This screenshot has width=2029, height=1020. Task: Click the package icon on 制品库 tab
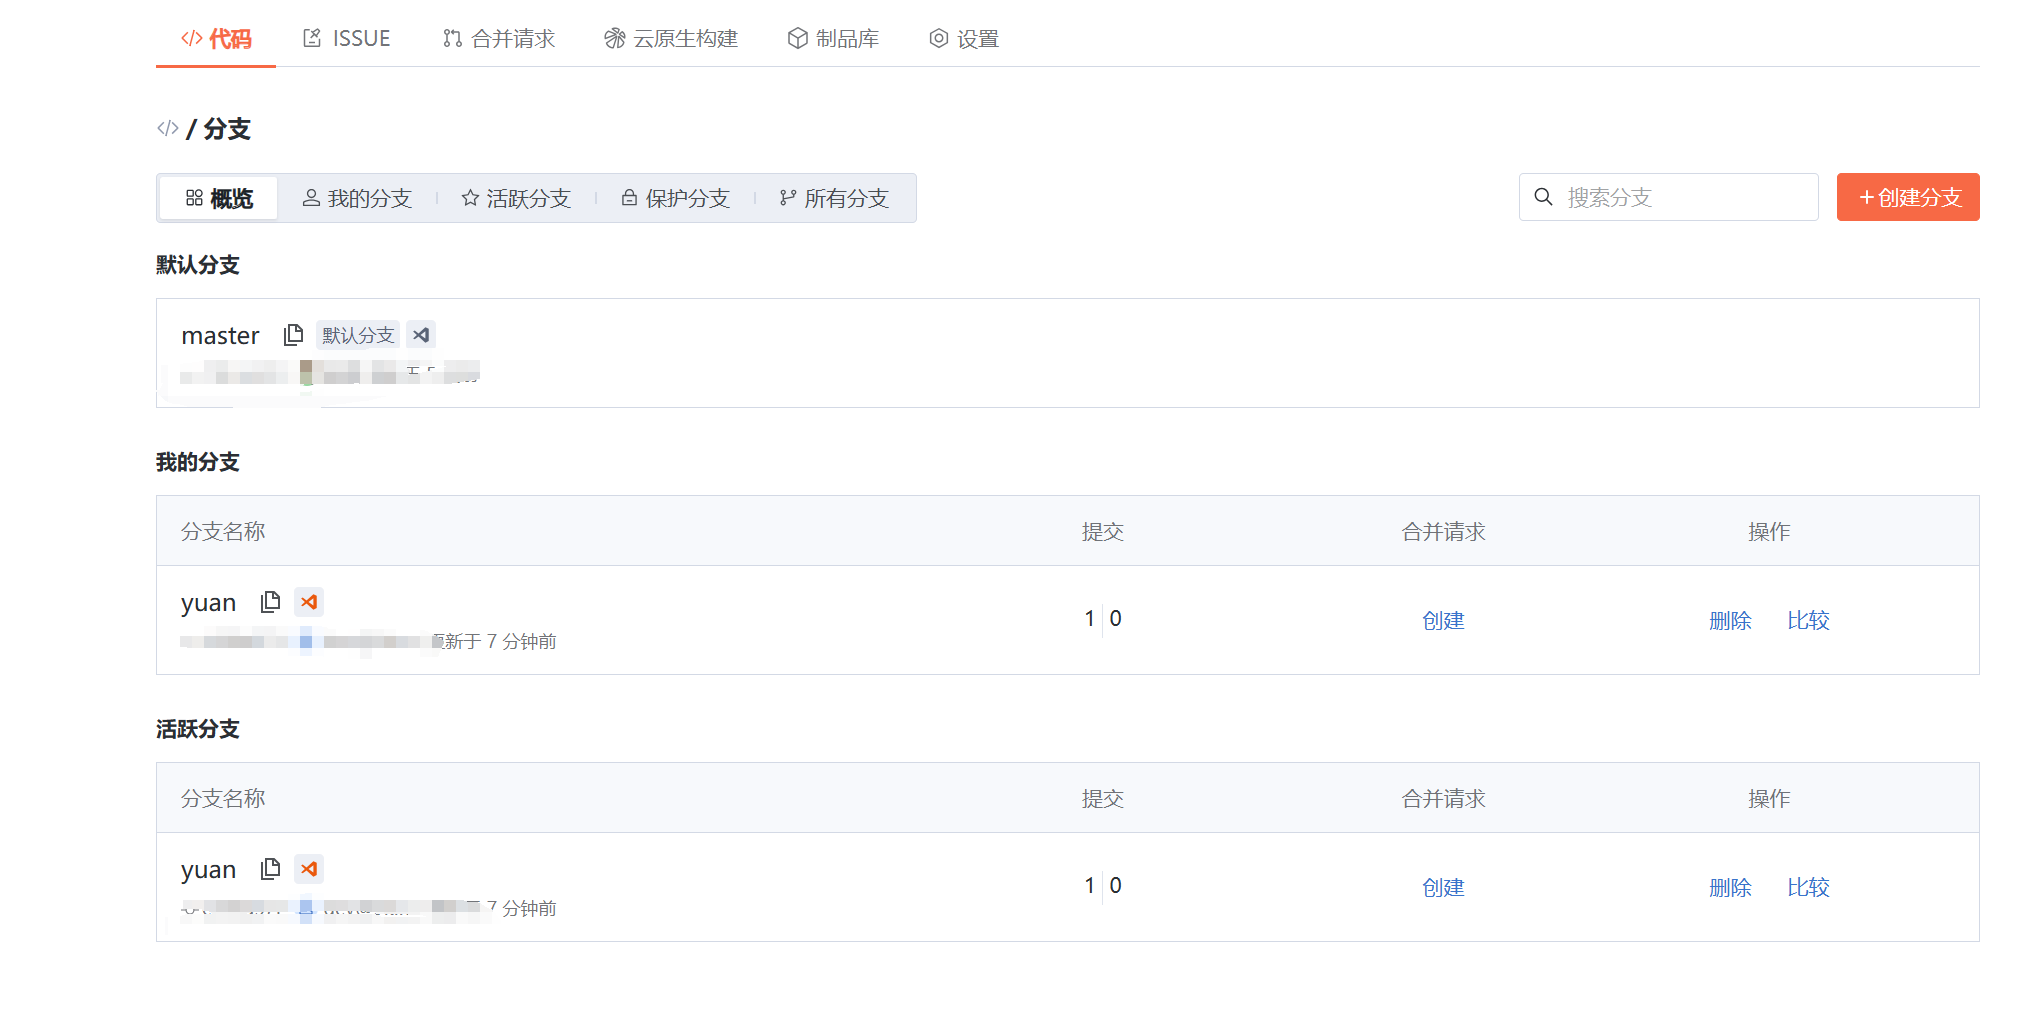[x=796, y=37]
